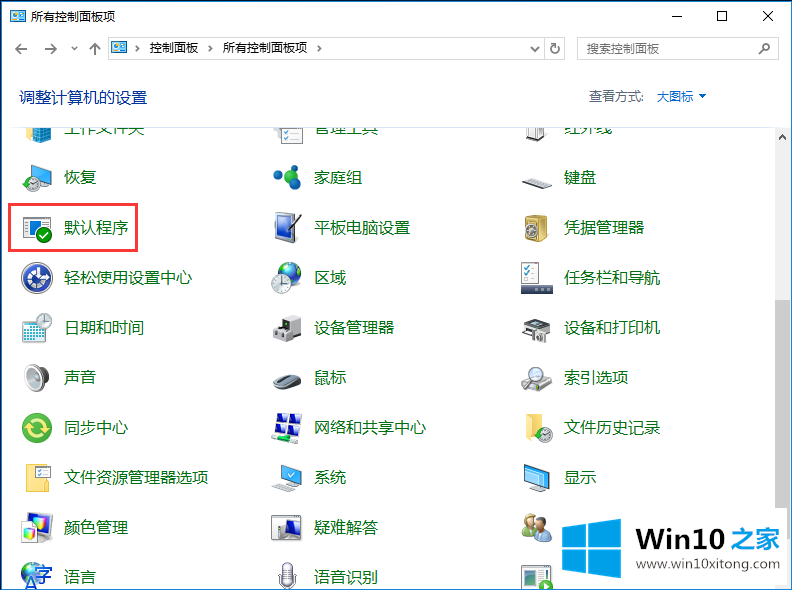Open the 索引选项 magnifier icon
This screenshot has height=590, width=792.
[x=536, y=379]
